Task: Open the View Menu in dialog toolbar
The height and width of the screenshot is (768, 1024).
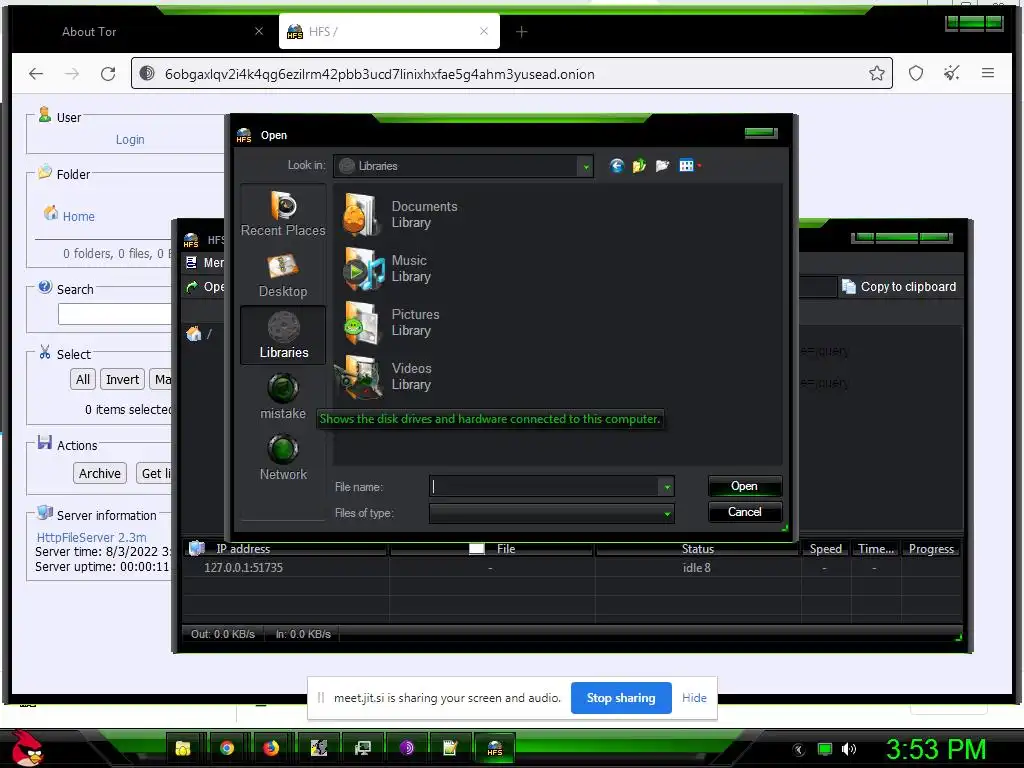Action: pos(690,166)
